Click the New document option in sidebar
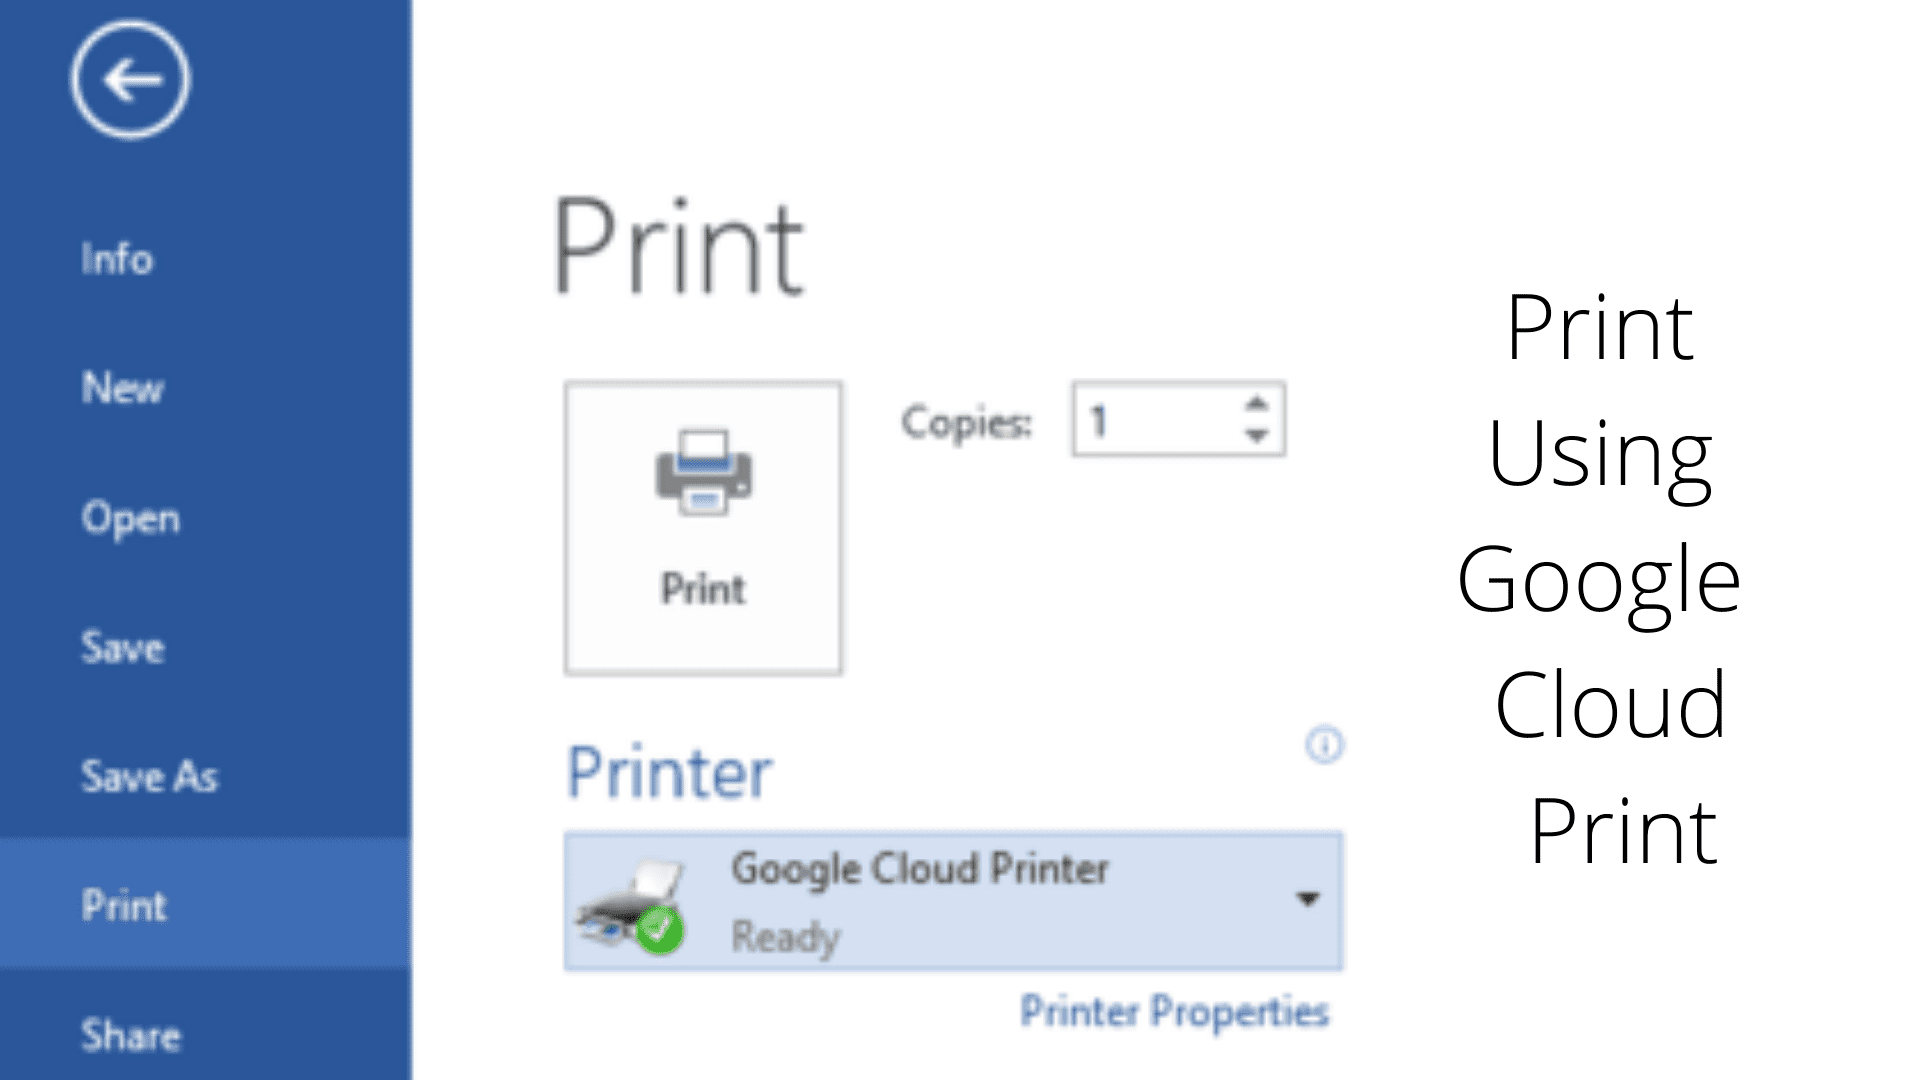The image size is (1920, 1080). click(x=120, y=386)
